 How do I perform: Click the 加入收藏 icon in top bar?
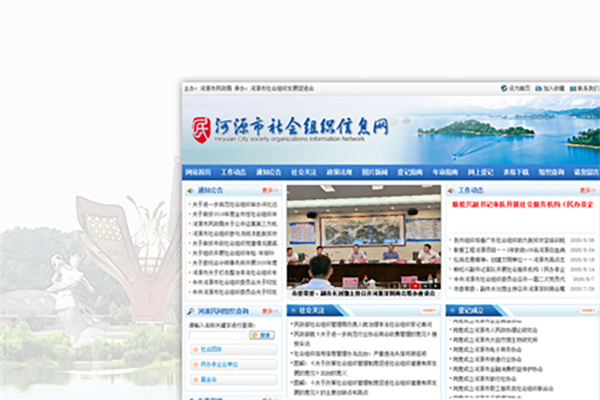click(539, 88)
